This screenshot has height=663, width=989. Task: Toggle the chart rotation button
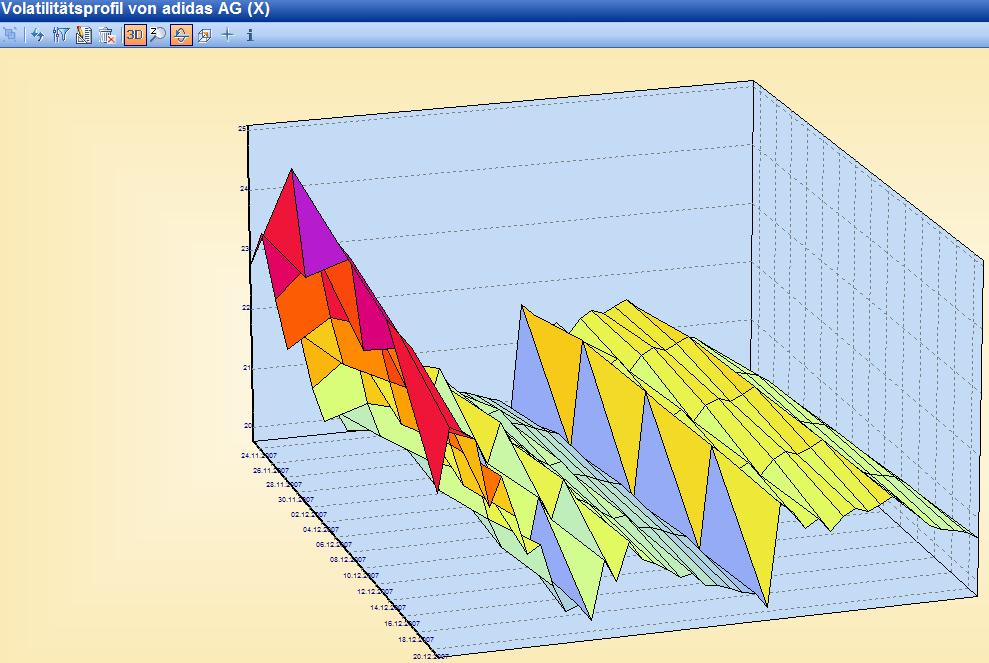tap(181, 35)
